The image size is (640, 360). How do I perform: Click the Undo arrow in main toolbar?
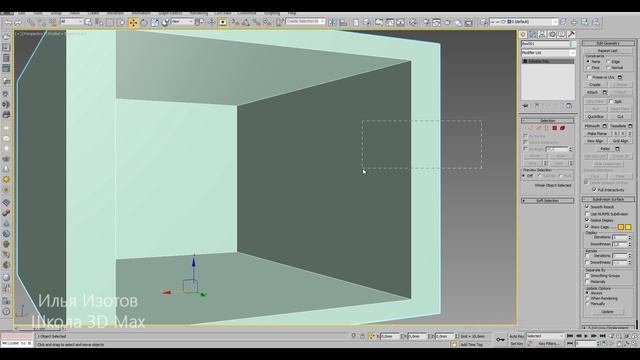[x=8, y=22]
